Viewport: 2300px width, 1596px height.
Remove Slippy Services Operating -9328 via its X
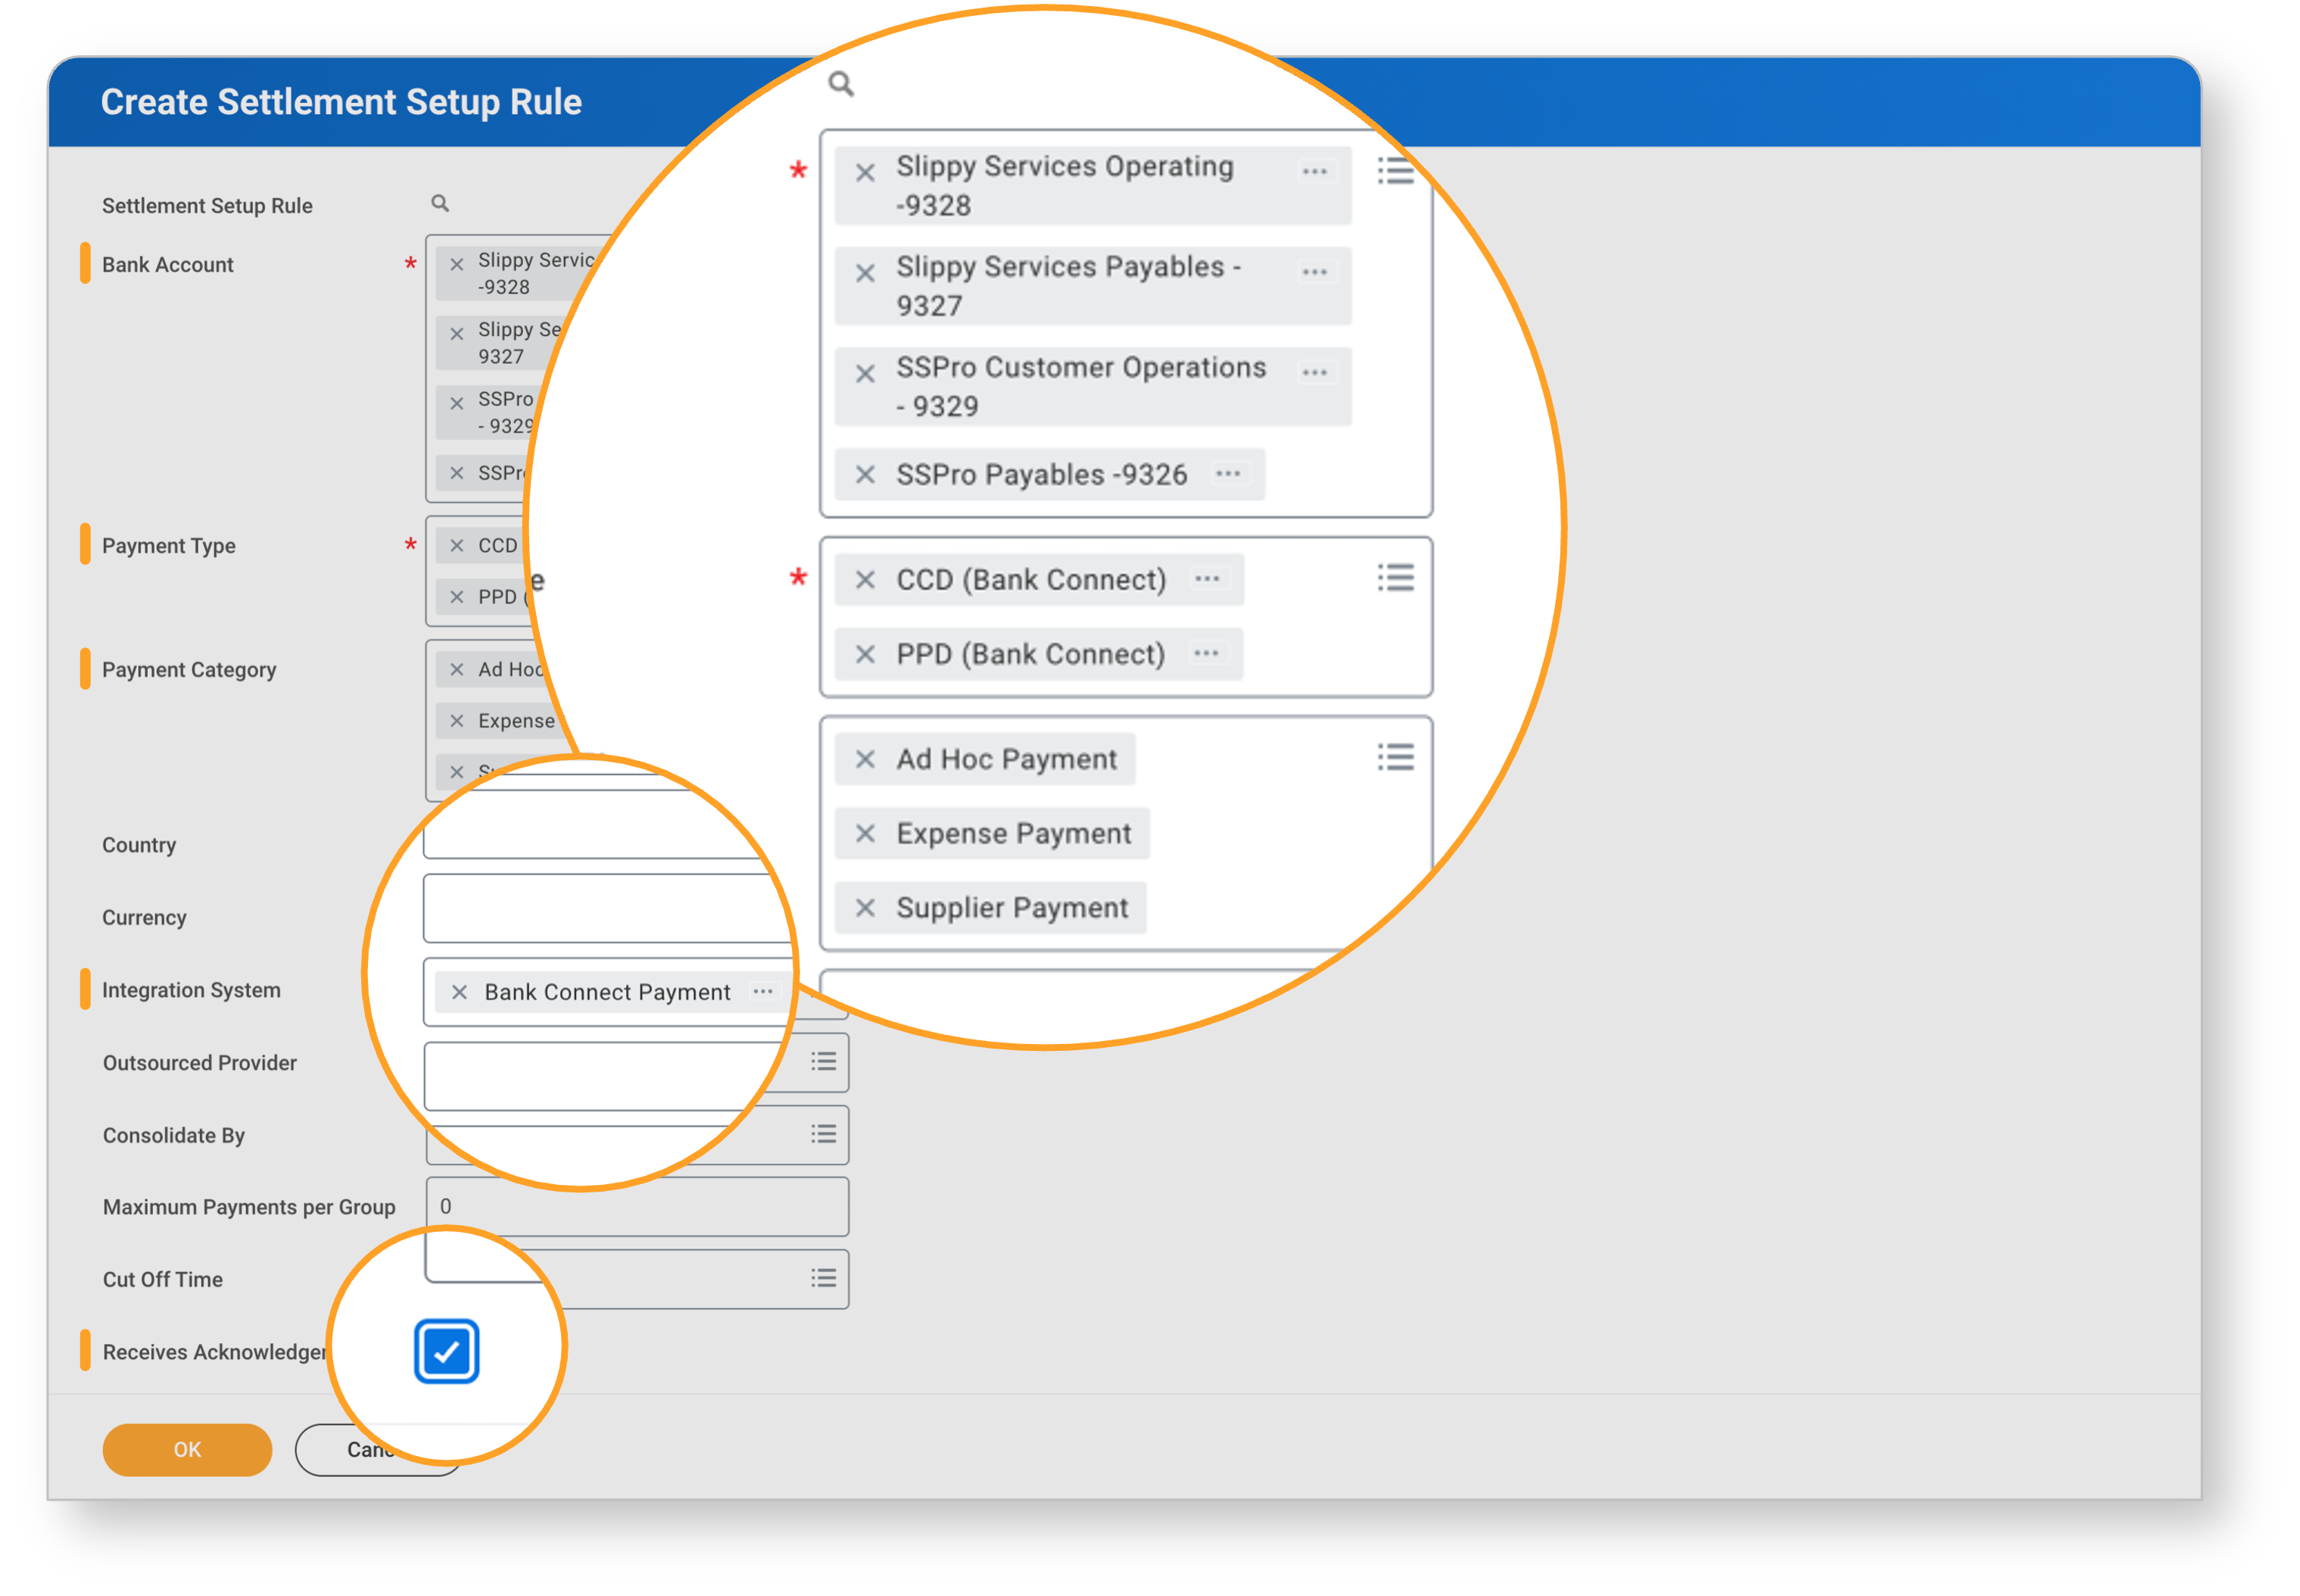[865, 173]
